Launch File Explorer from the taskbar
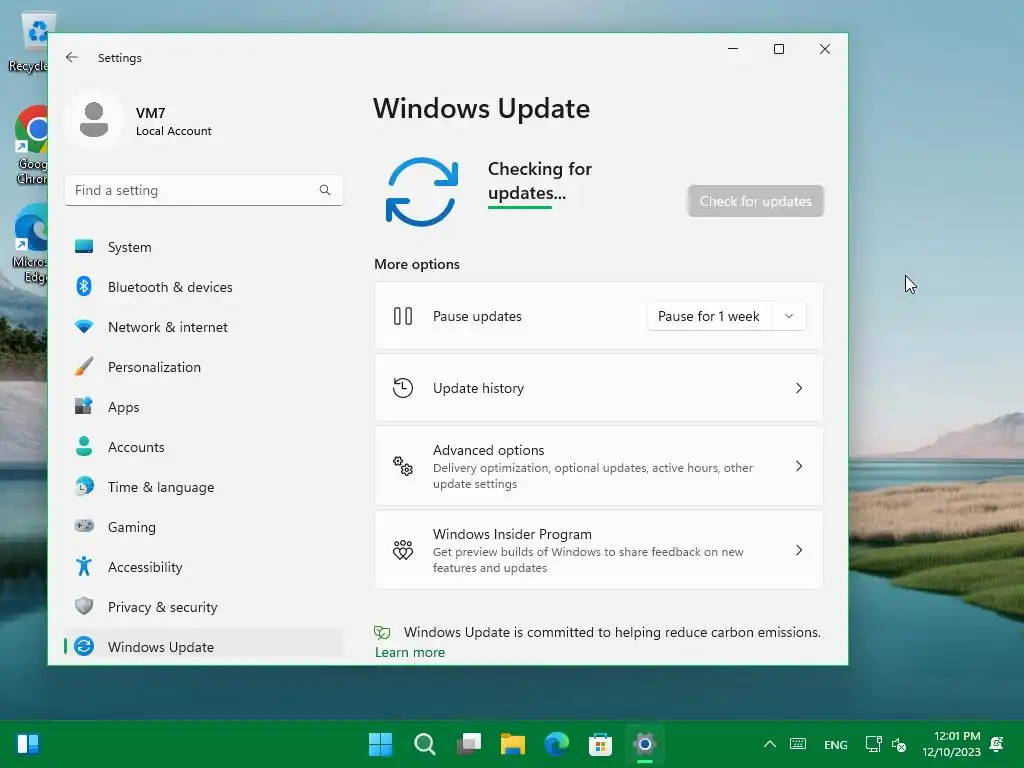The width and height of the screenshot is (1024, 768). click(x=513, y=744)
